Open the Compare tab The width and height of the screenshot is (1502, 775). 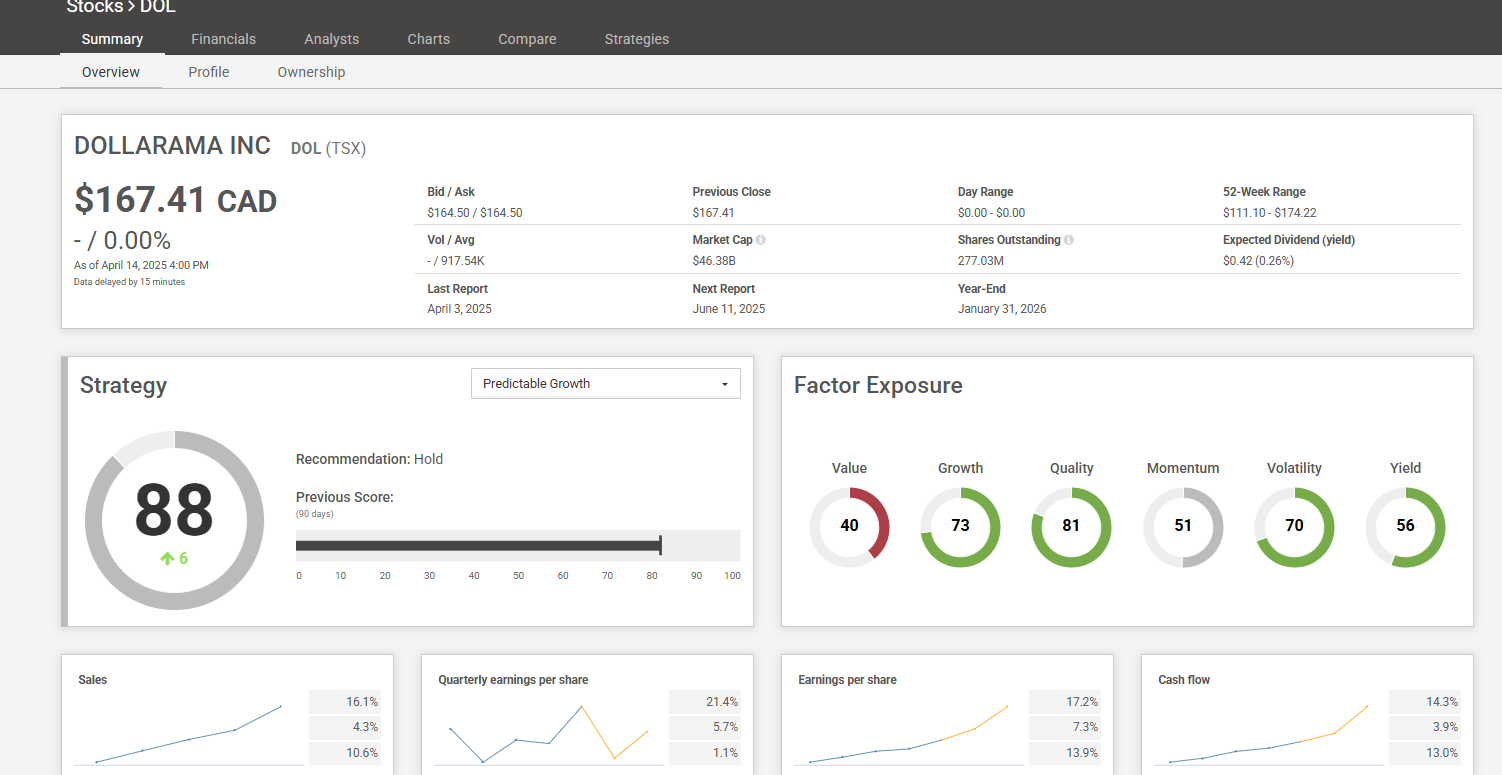[527, 39]
